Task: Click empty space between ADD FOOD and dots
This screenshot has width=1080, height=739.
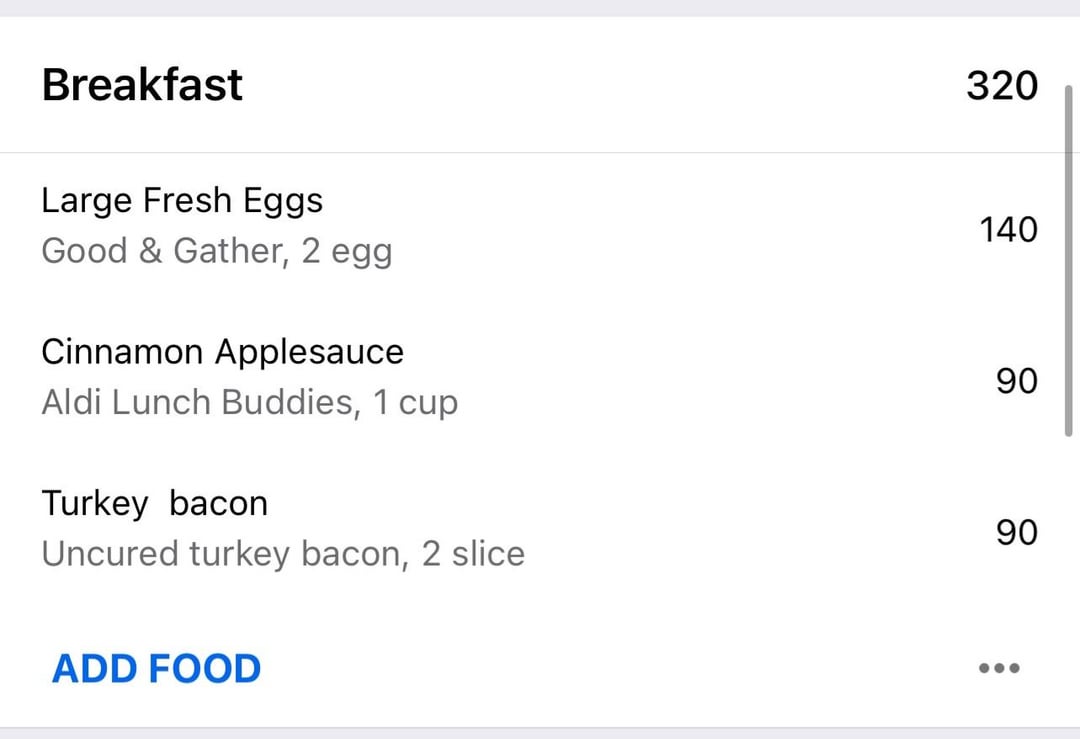Action: (620, 668)
